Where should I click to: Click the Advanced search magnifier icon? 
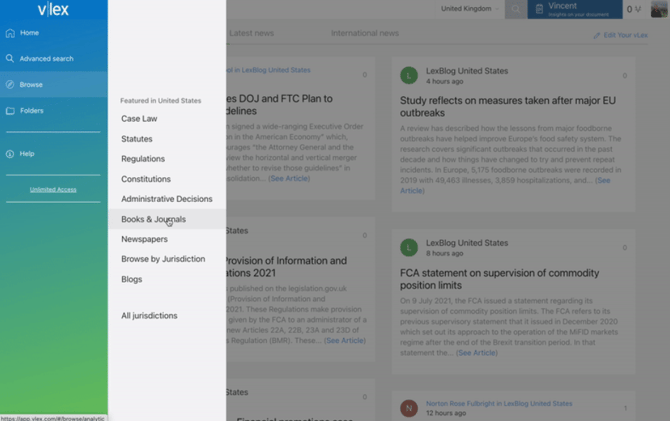tap(10, 58)
